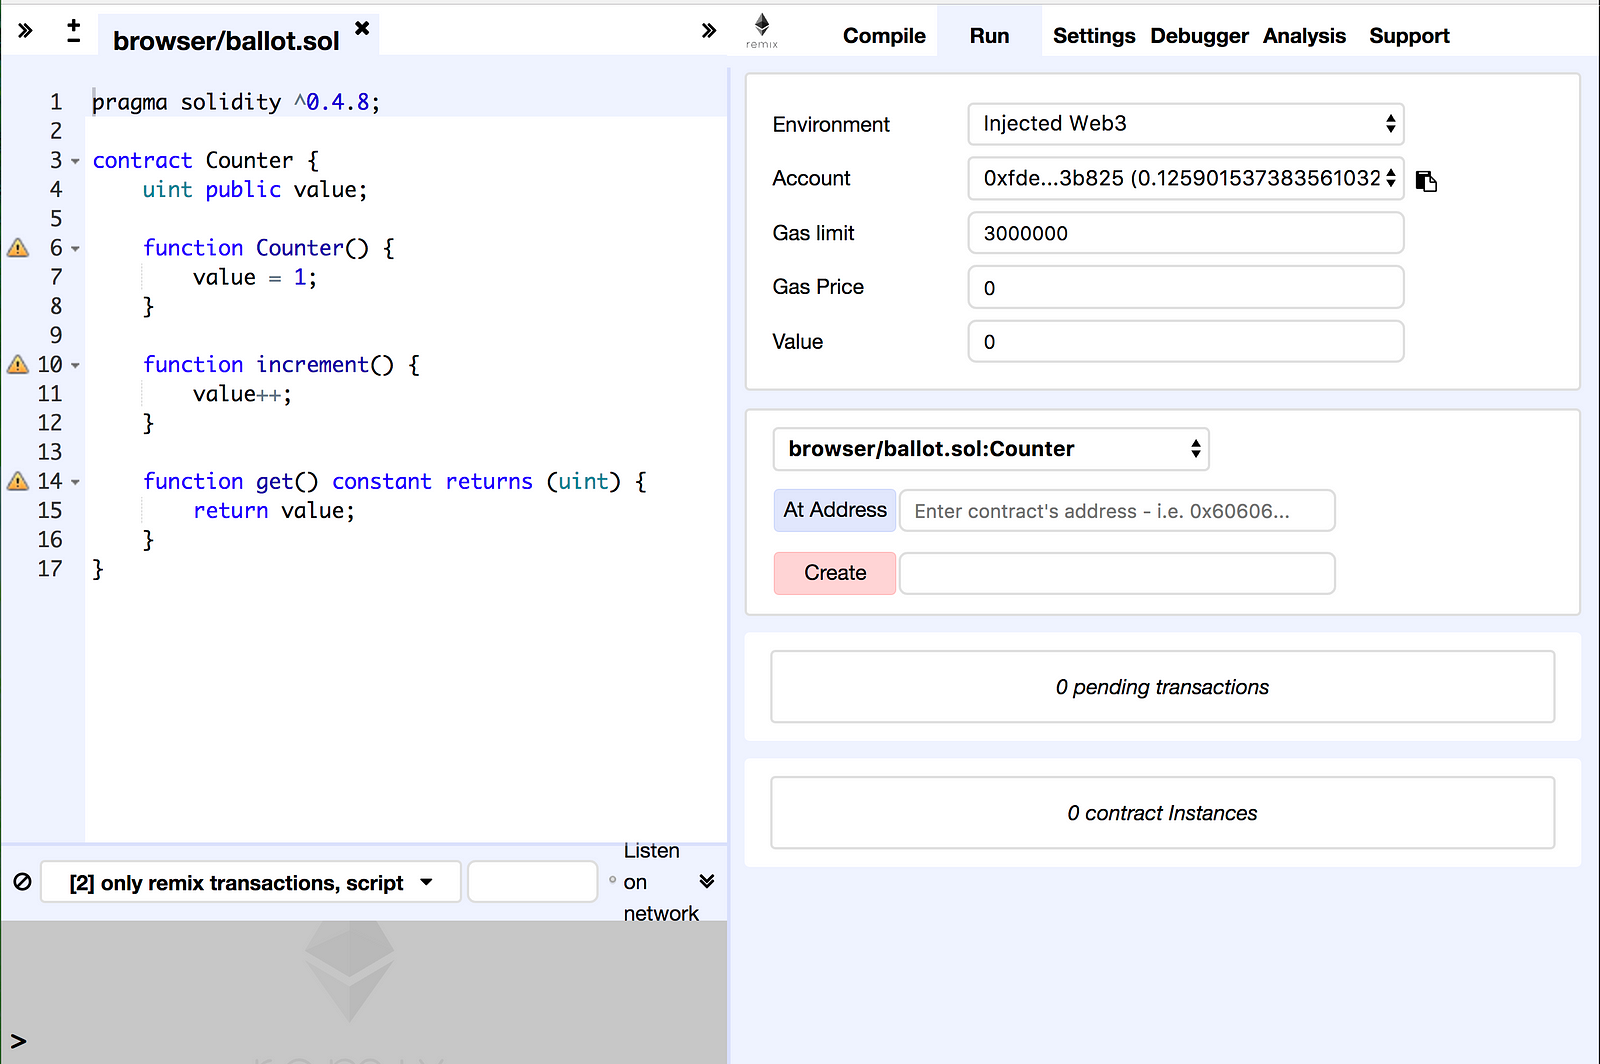Toggle Listen on network checkbox
The width and height of the screenshot is (1600, 1064).
click(x=612, y=880)
